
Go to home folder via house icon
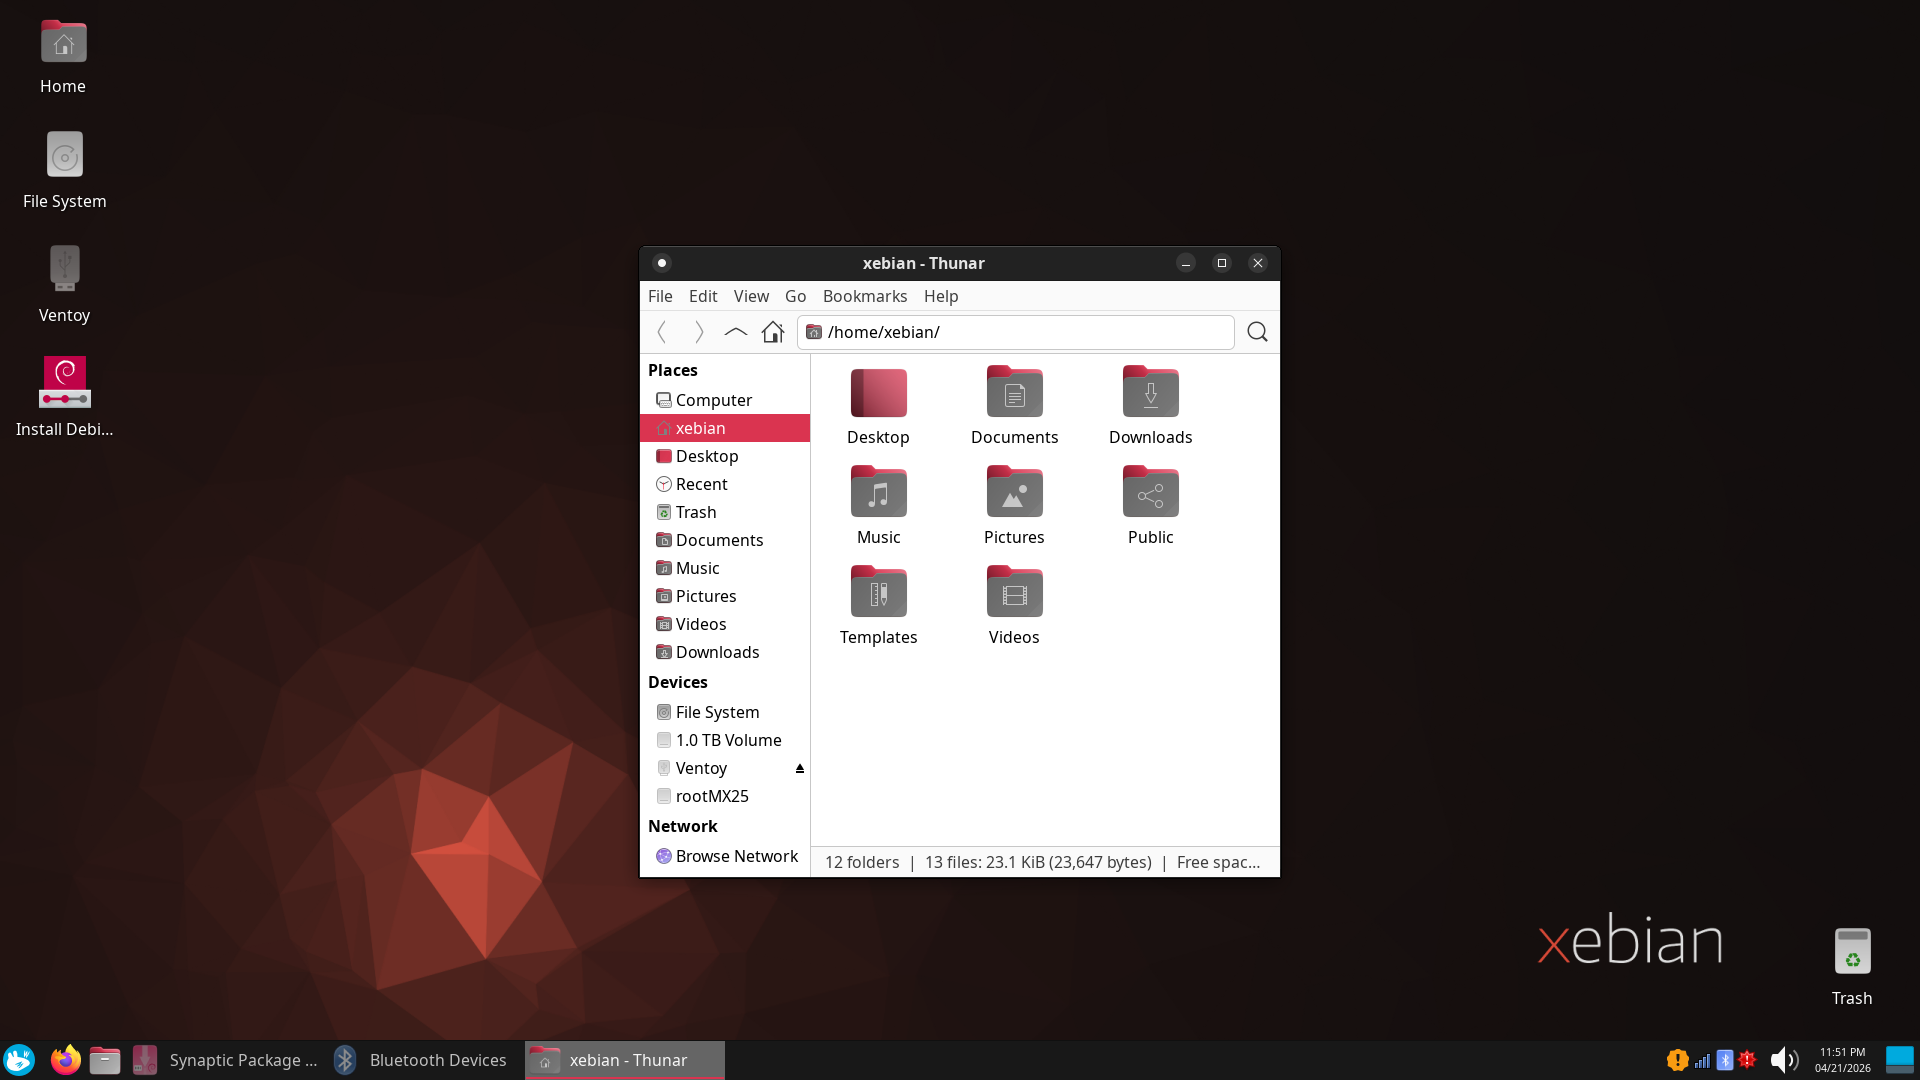coord(772,332)
